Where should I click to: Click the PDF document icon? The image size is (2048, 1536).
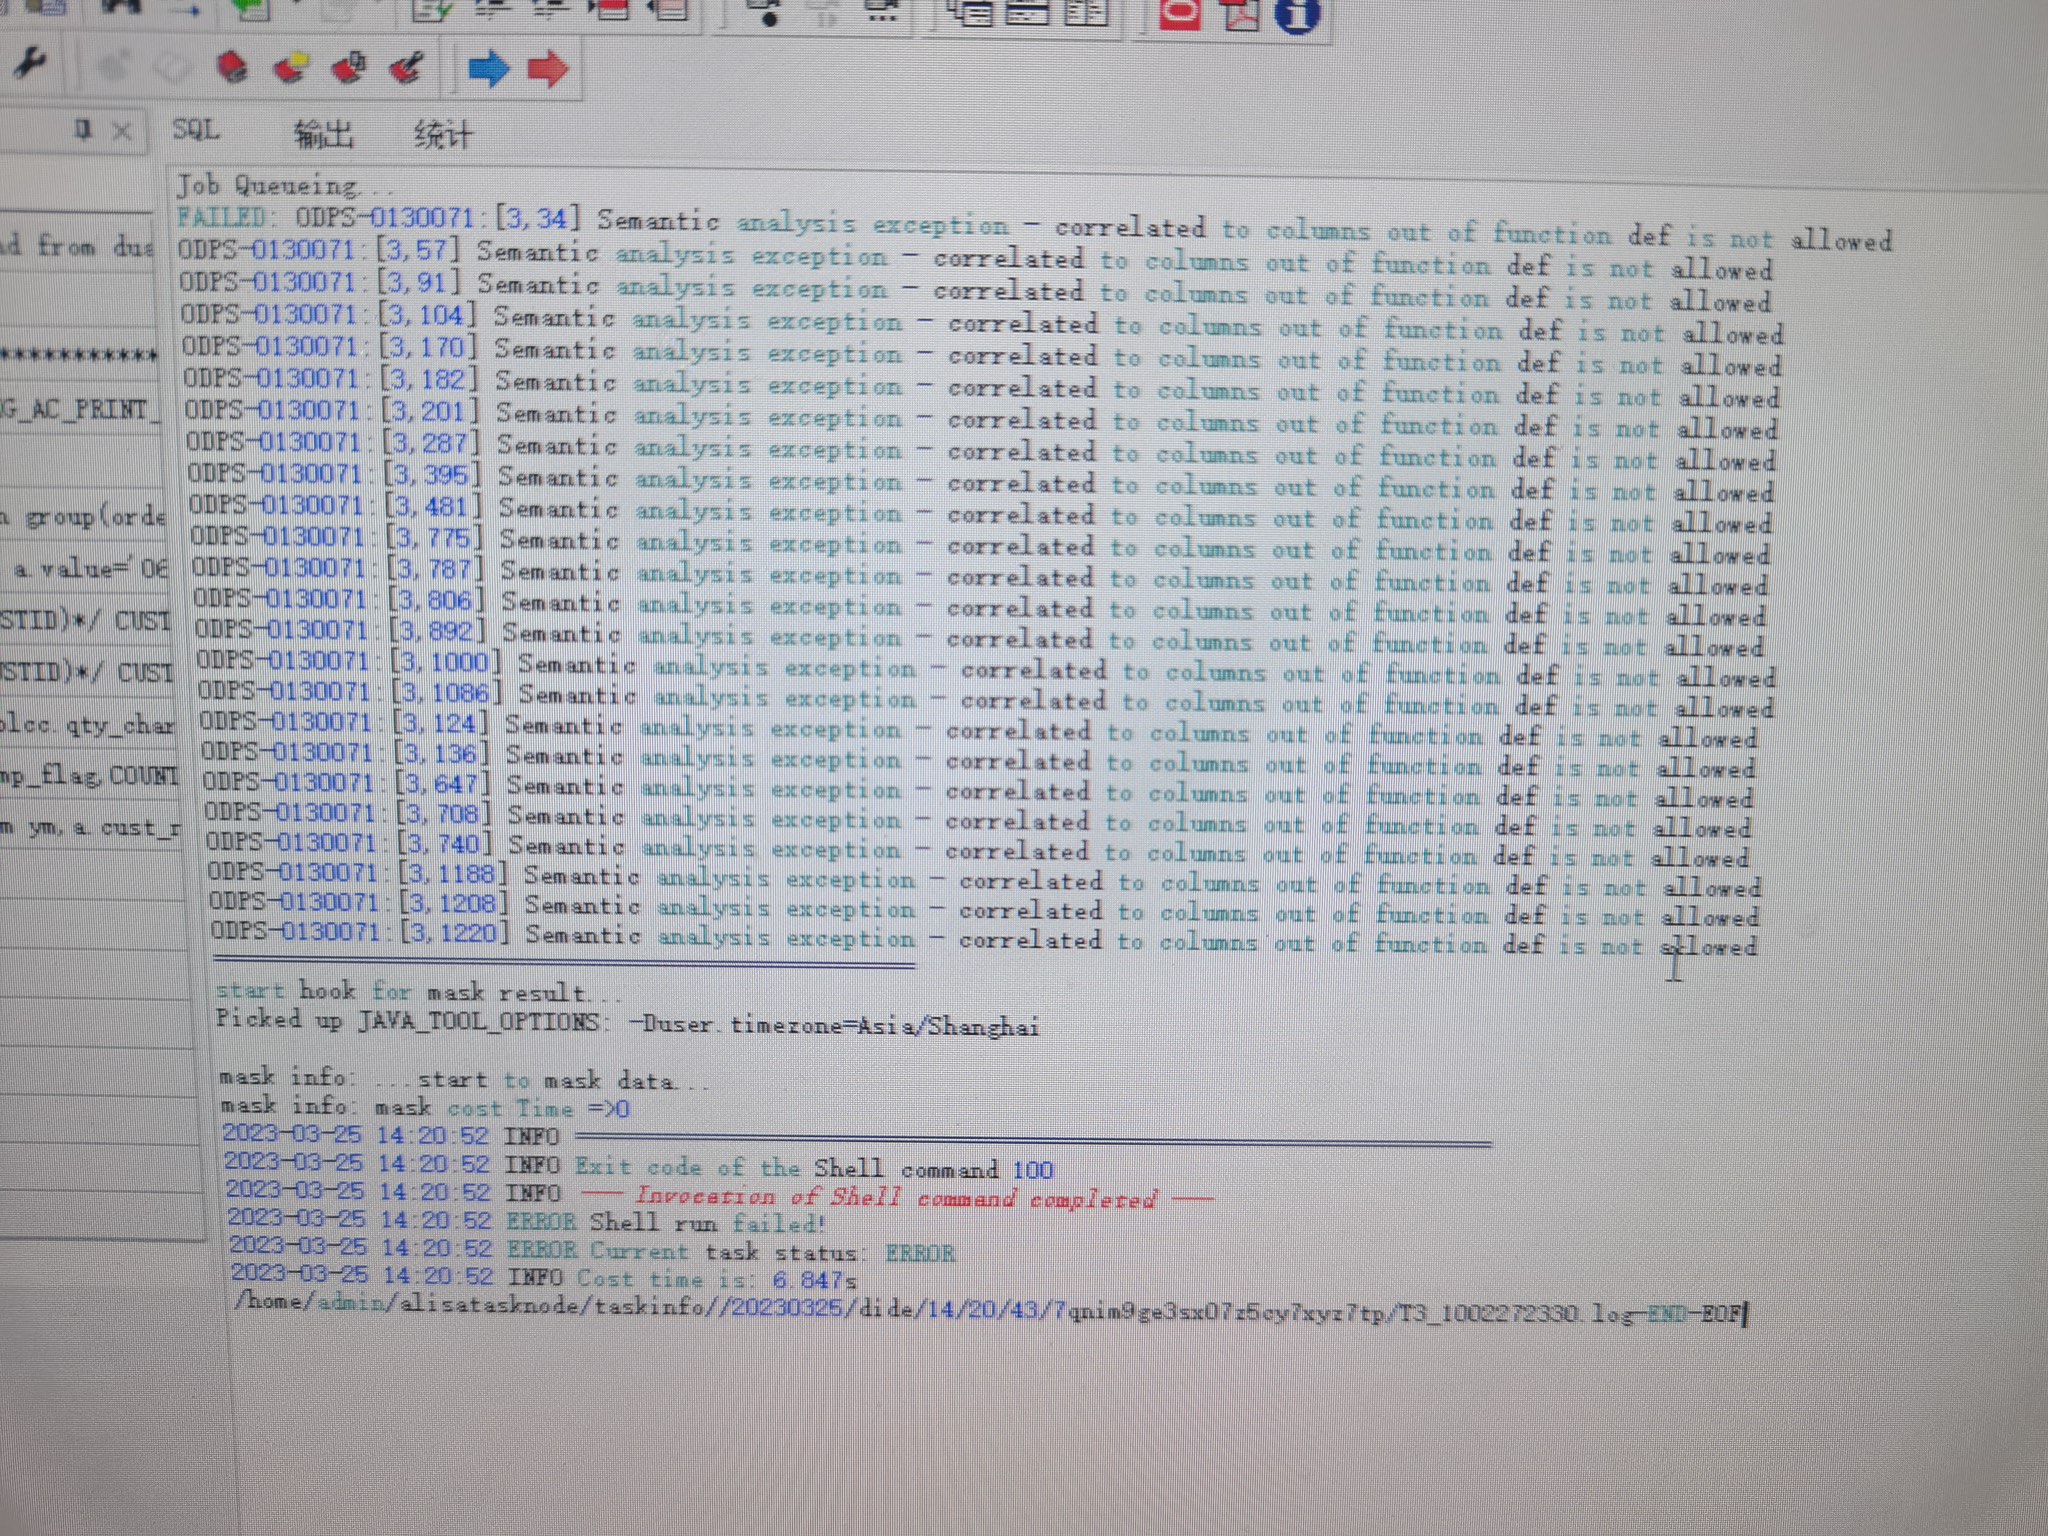pos(1241,14)
